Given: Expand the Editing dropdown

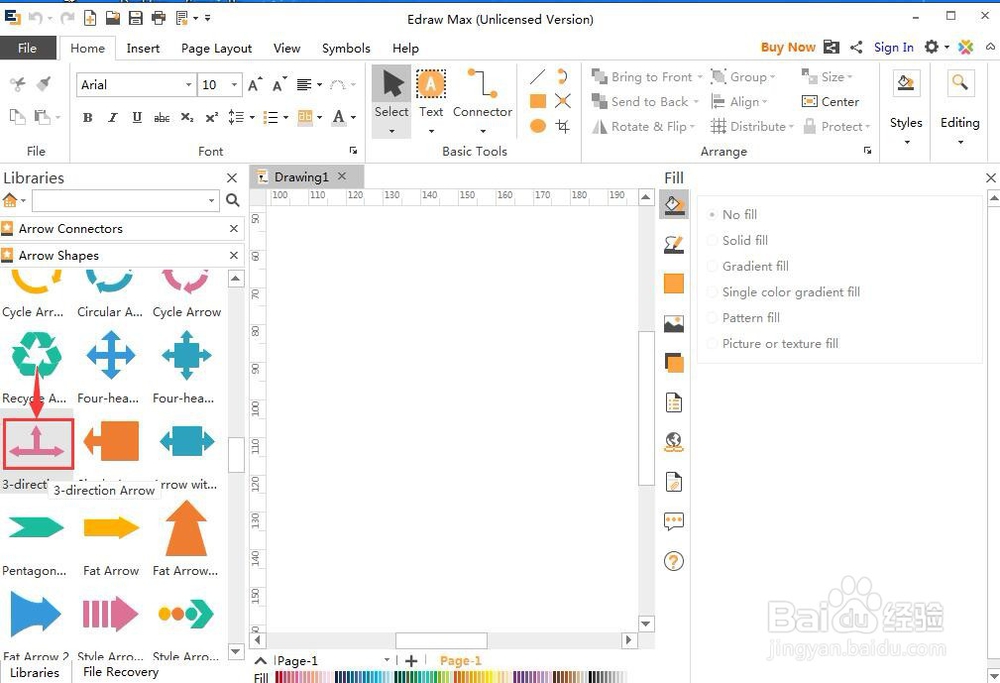Looking at the screenshot, I should tap(960, 142).
